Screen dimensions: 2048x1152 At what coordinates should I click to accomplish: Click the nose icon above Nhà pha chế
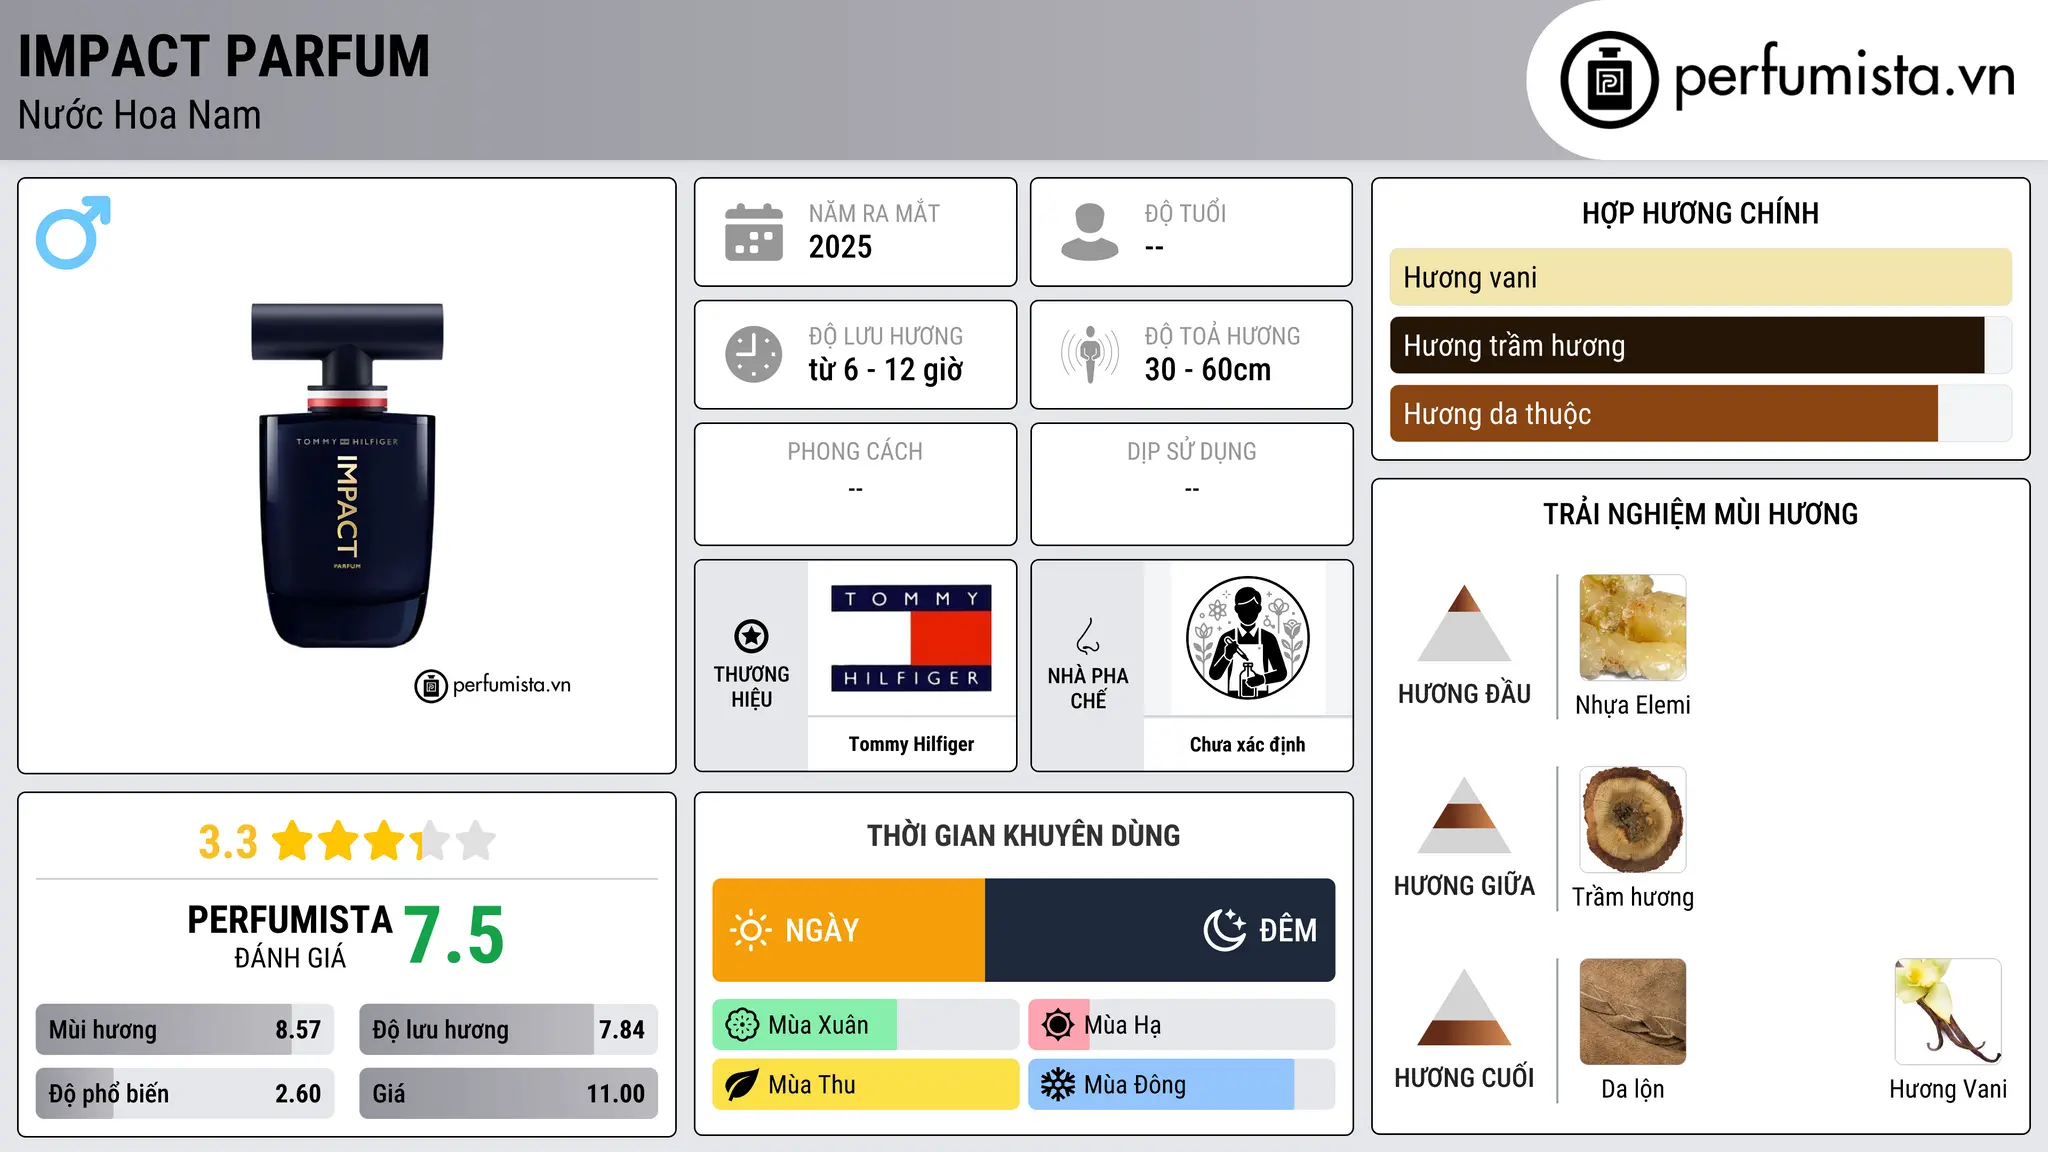(1088, 636)
